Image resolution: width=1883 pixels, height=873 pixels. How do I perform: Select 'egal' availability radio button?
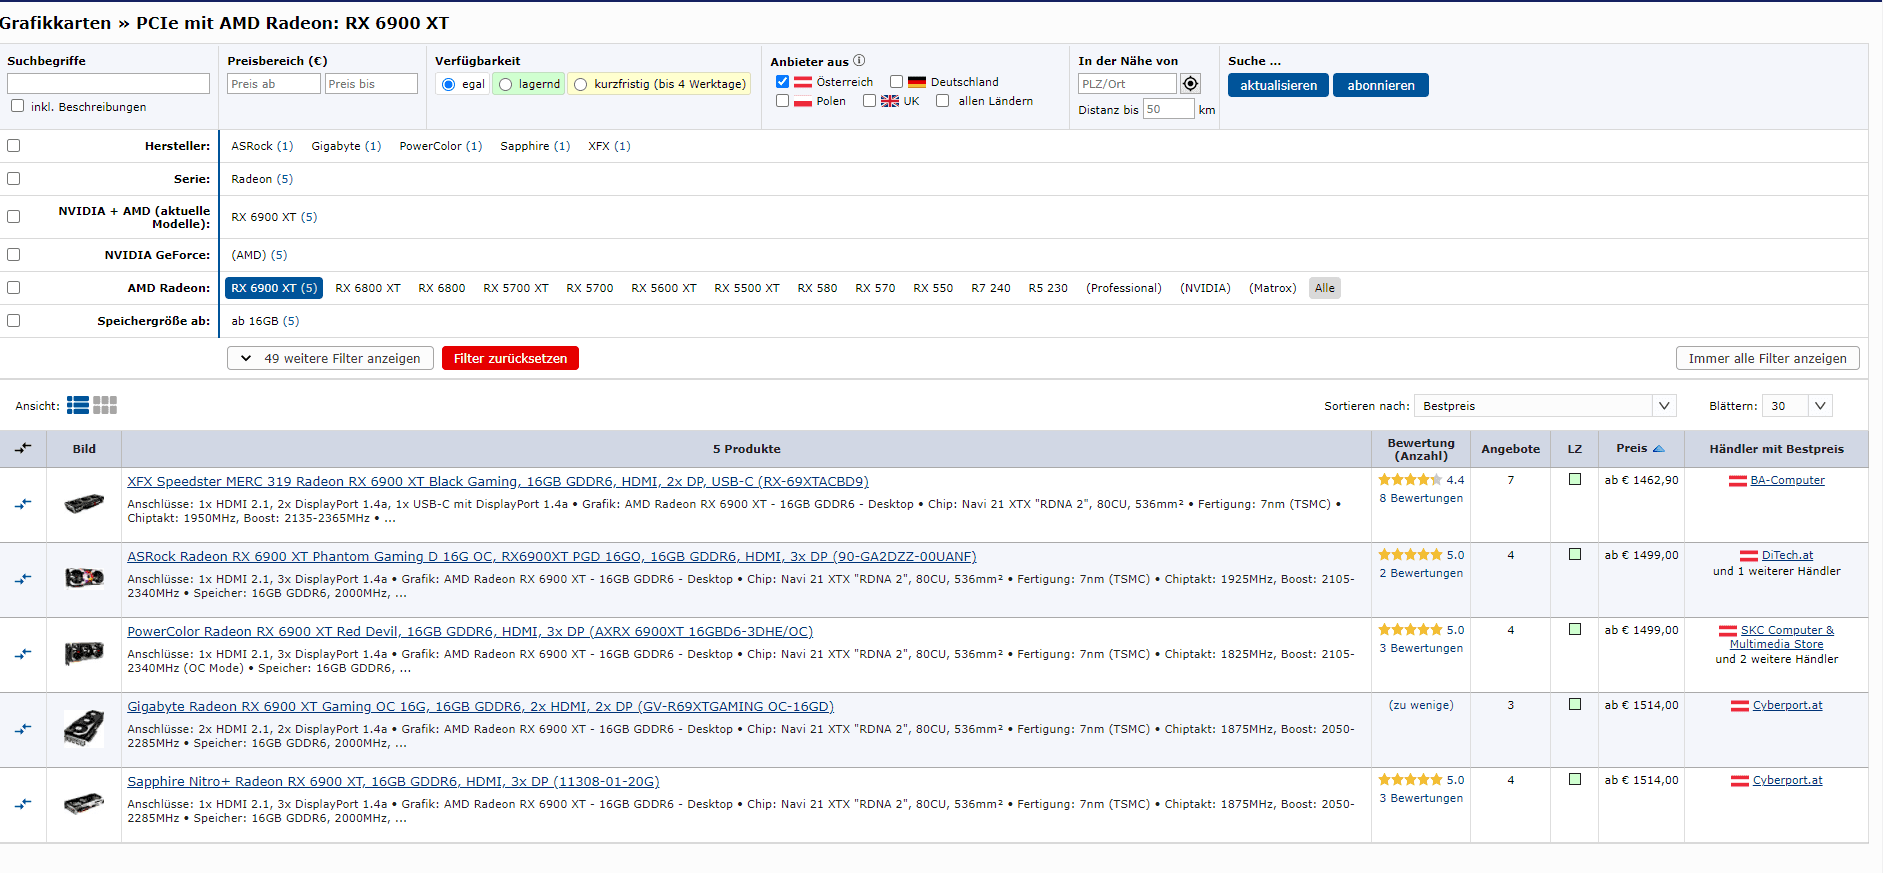(448, 84)
